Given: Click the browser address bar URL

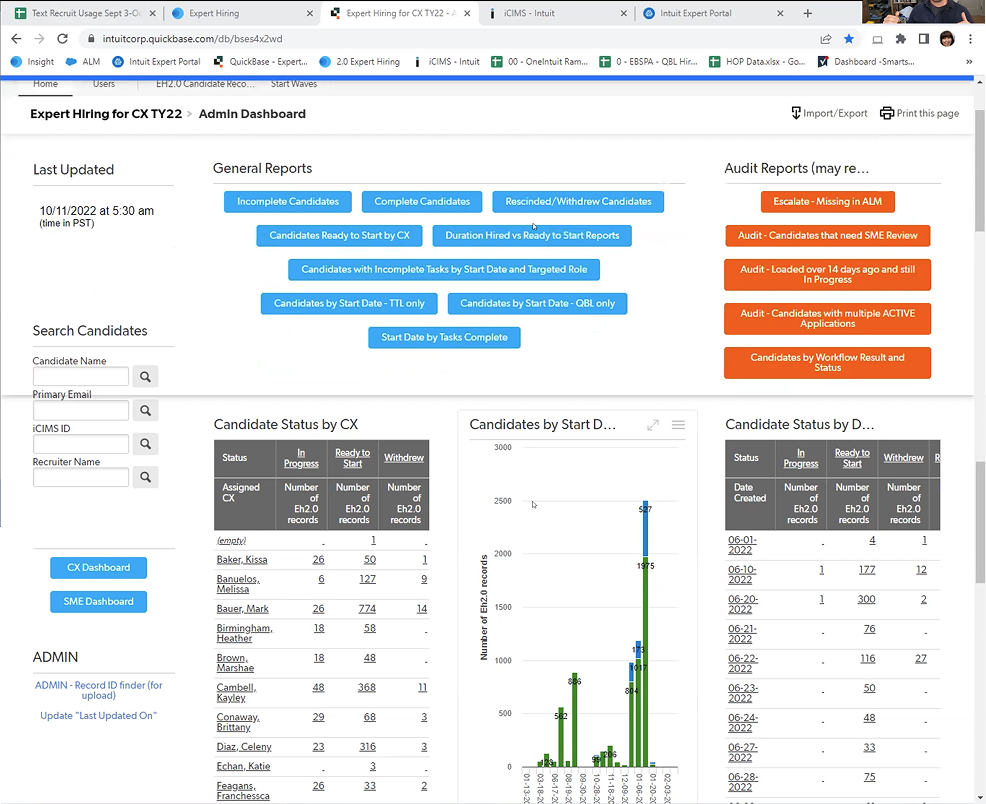Looking at the screenshot, I should pyautogui.click(x=192, y=39).
